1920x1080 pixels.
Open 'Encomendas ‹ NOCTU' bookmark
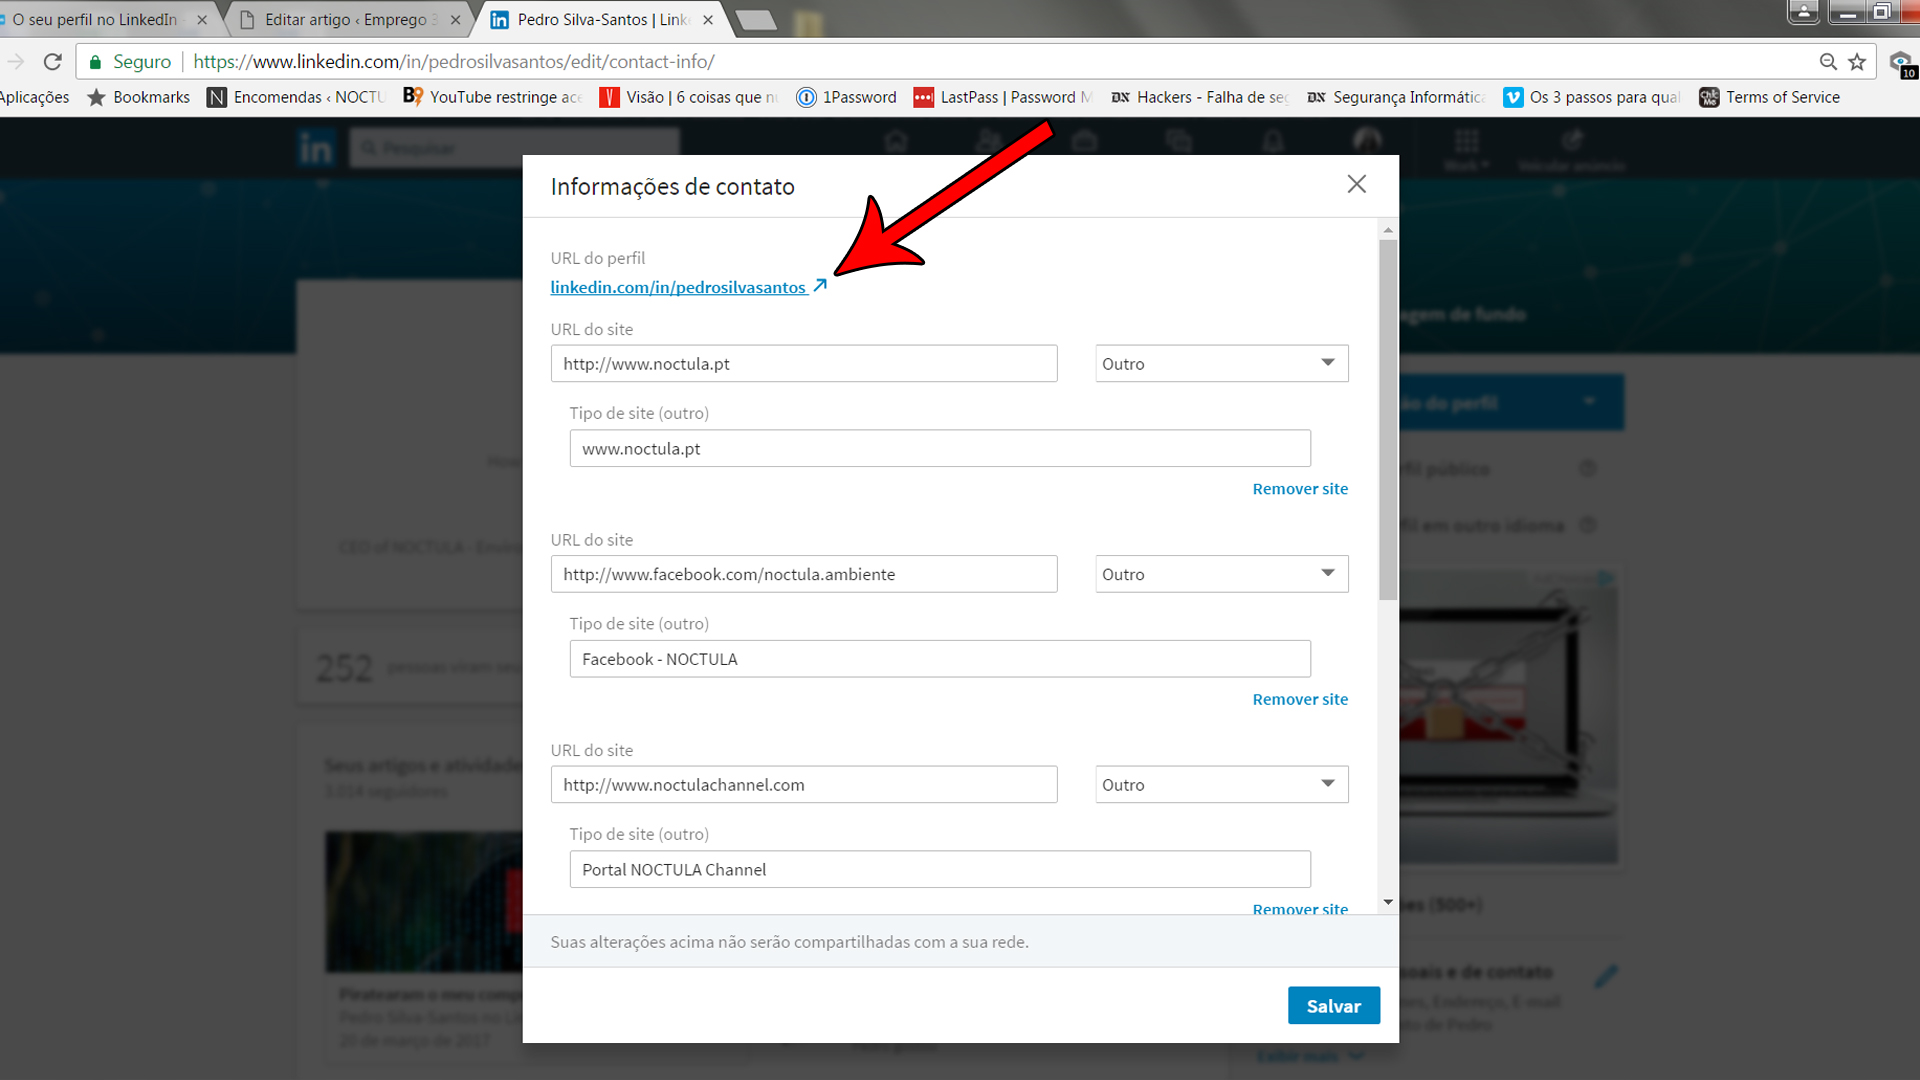296,97
